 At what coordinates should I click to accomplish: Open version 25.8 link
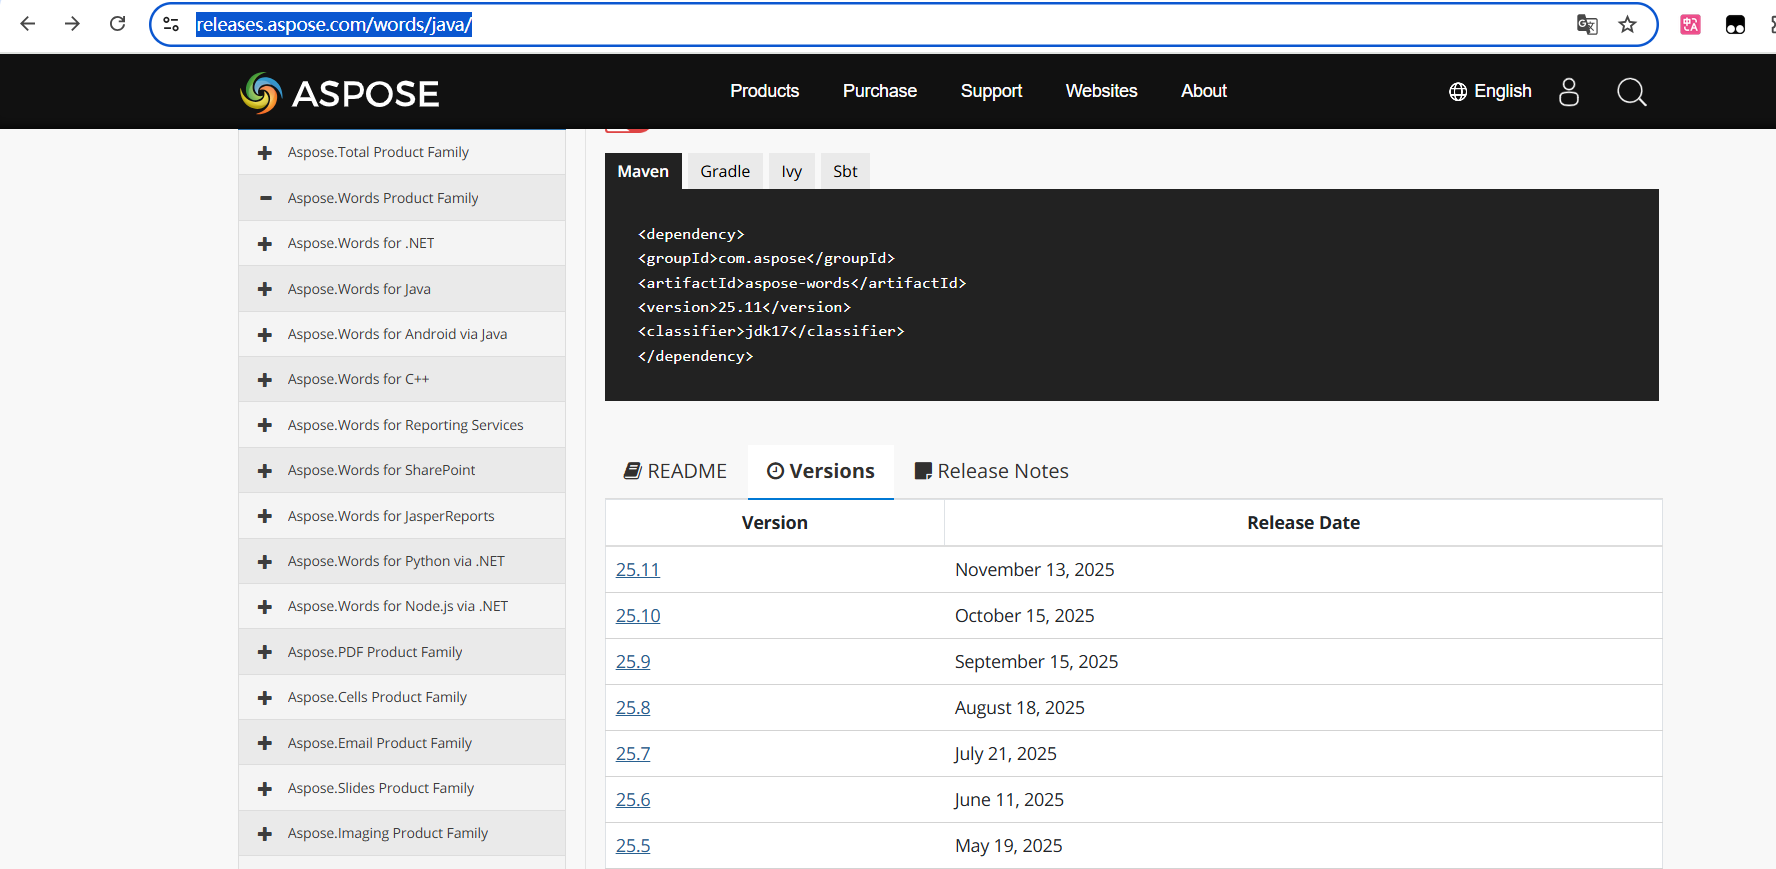point(633,707)
